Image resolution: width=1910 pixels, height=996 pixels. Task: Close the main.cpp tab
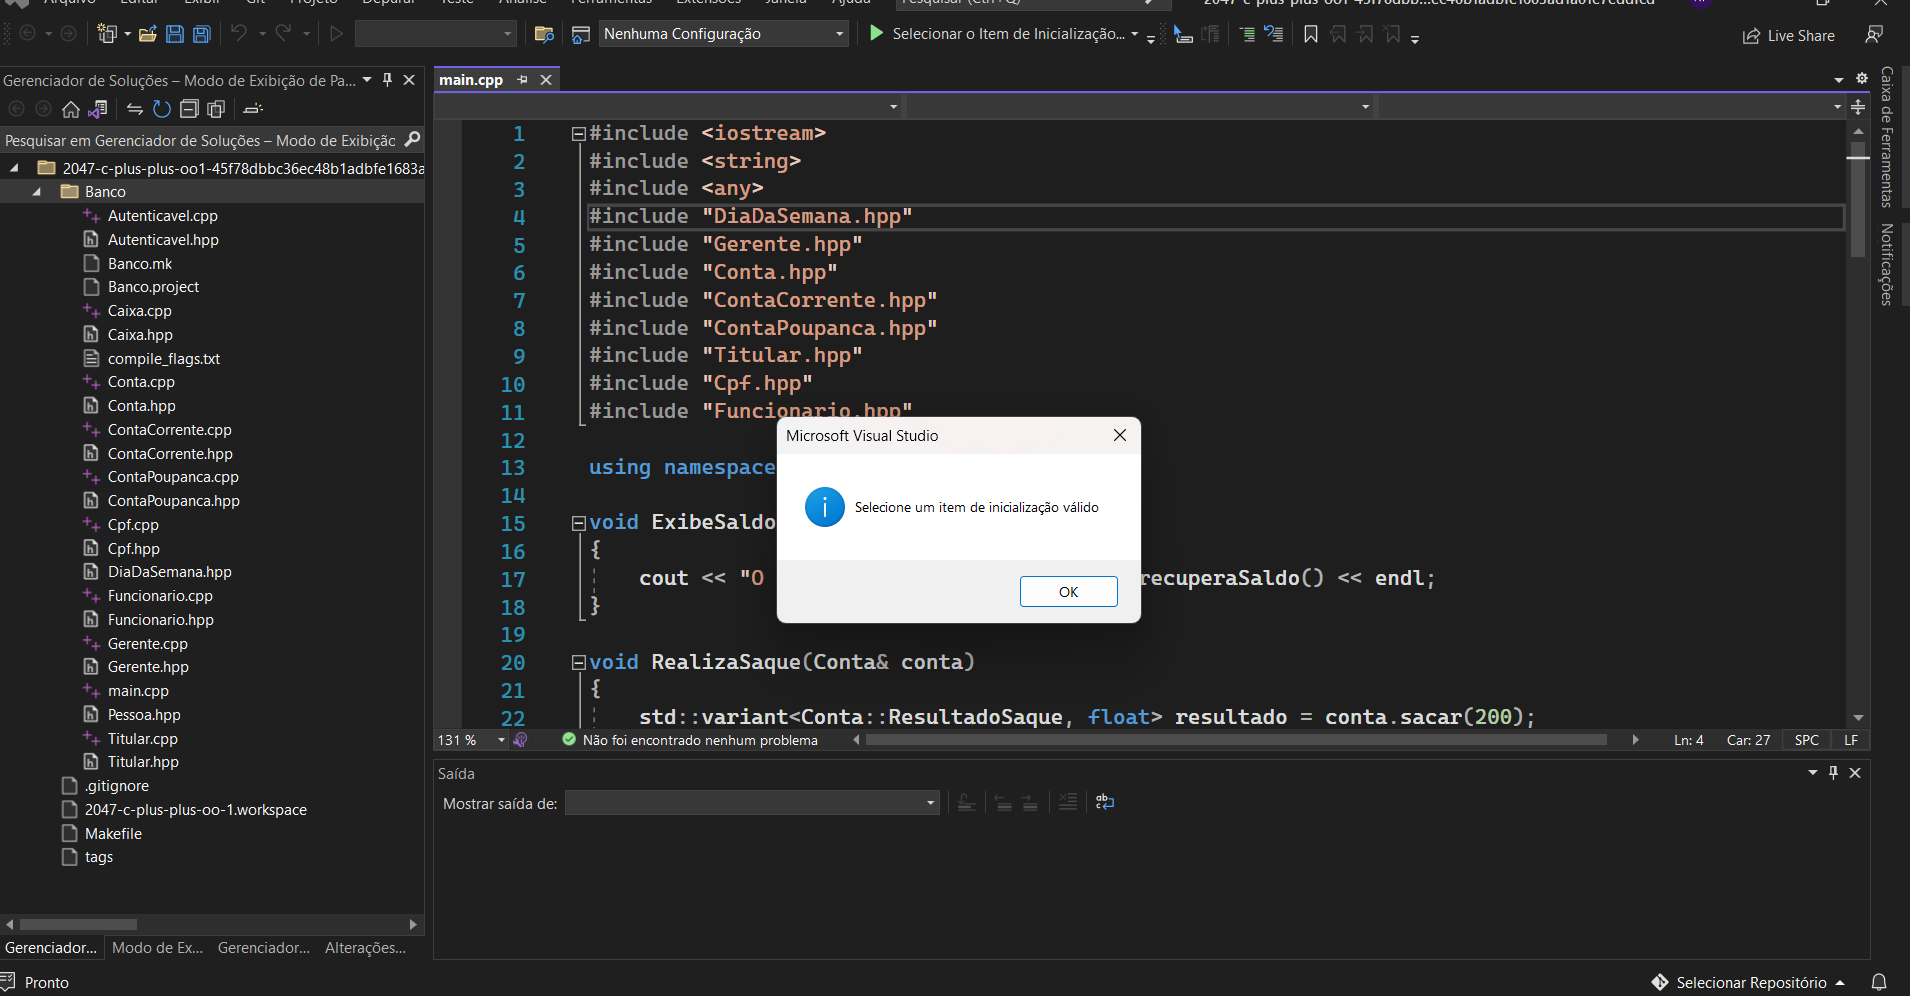coord(546,80)
